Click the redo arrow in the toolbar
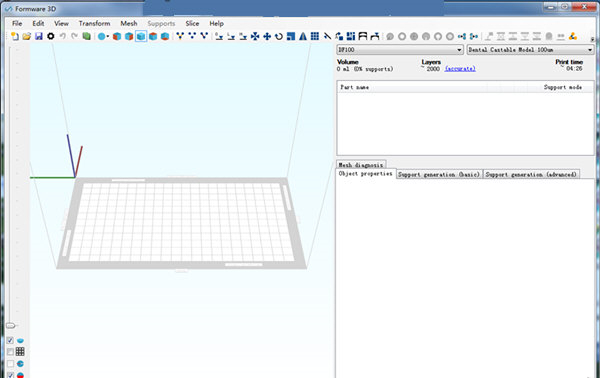 click(75, 36)
